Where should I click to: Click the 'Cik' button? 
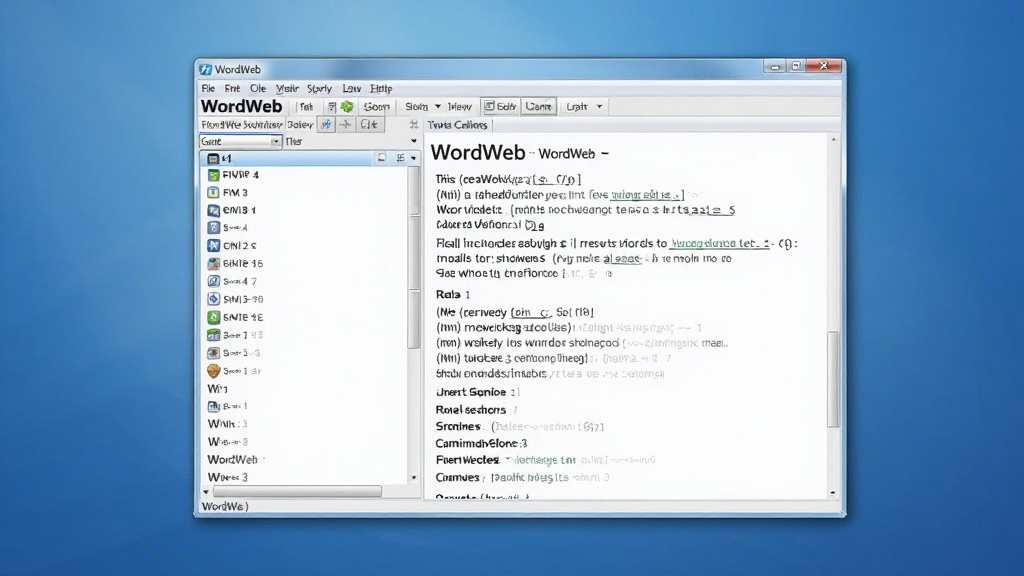click(x=369, y=124)
